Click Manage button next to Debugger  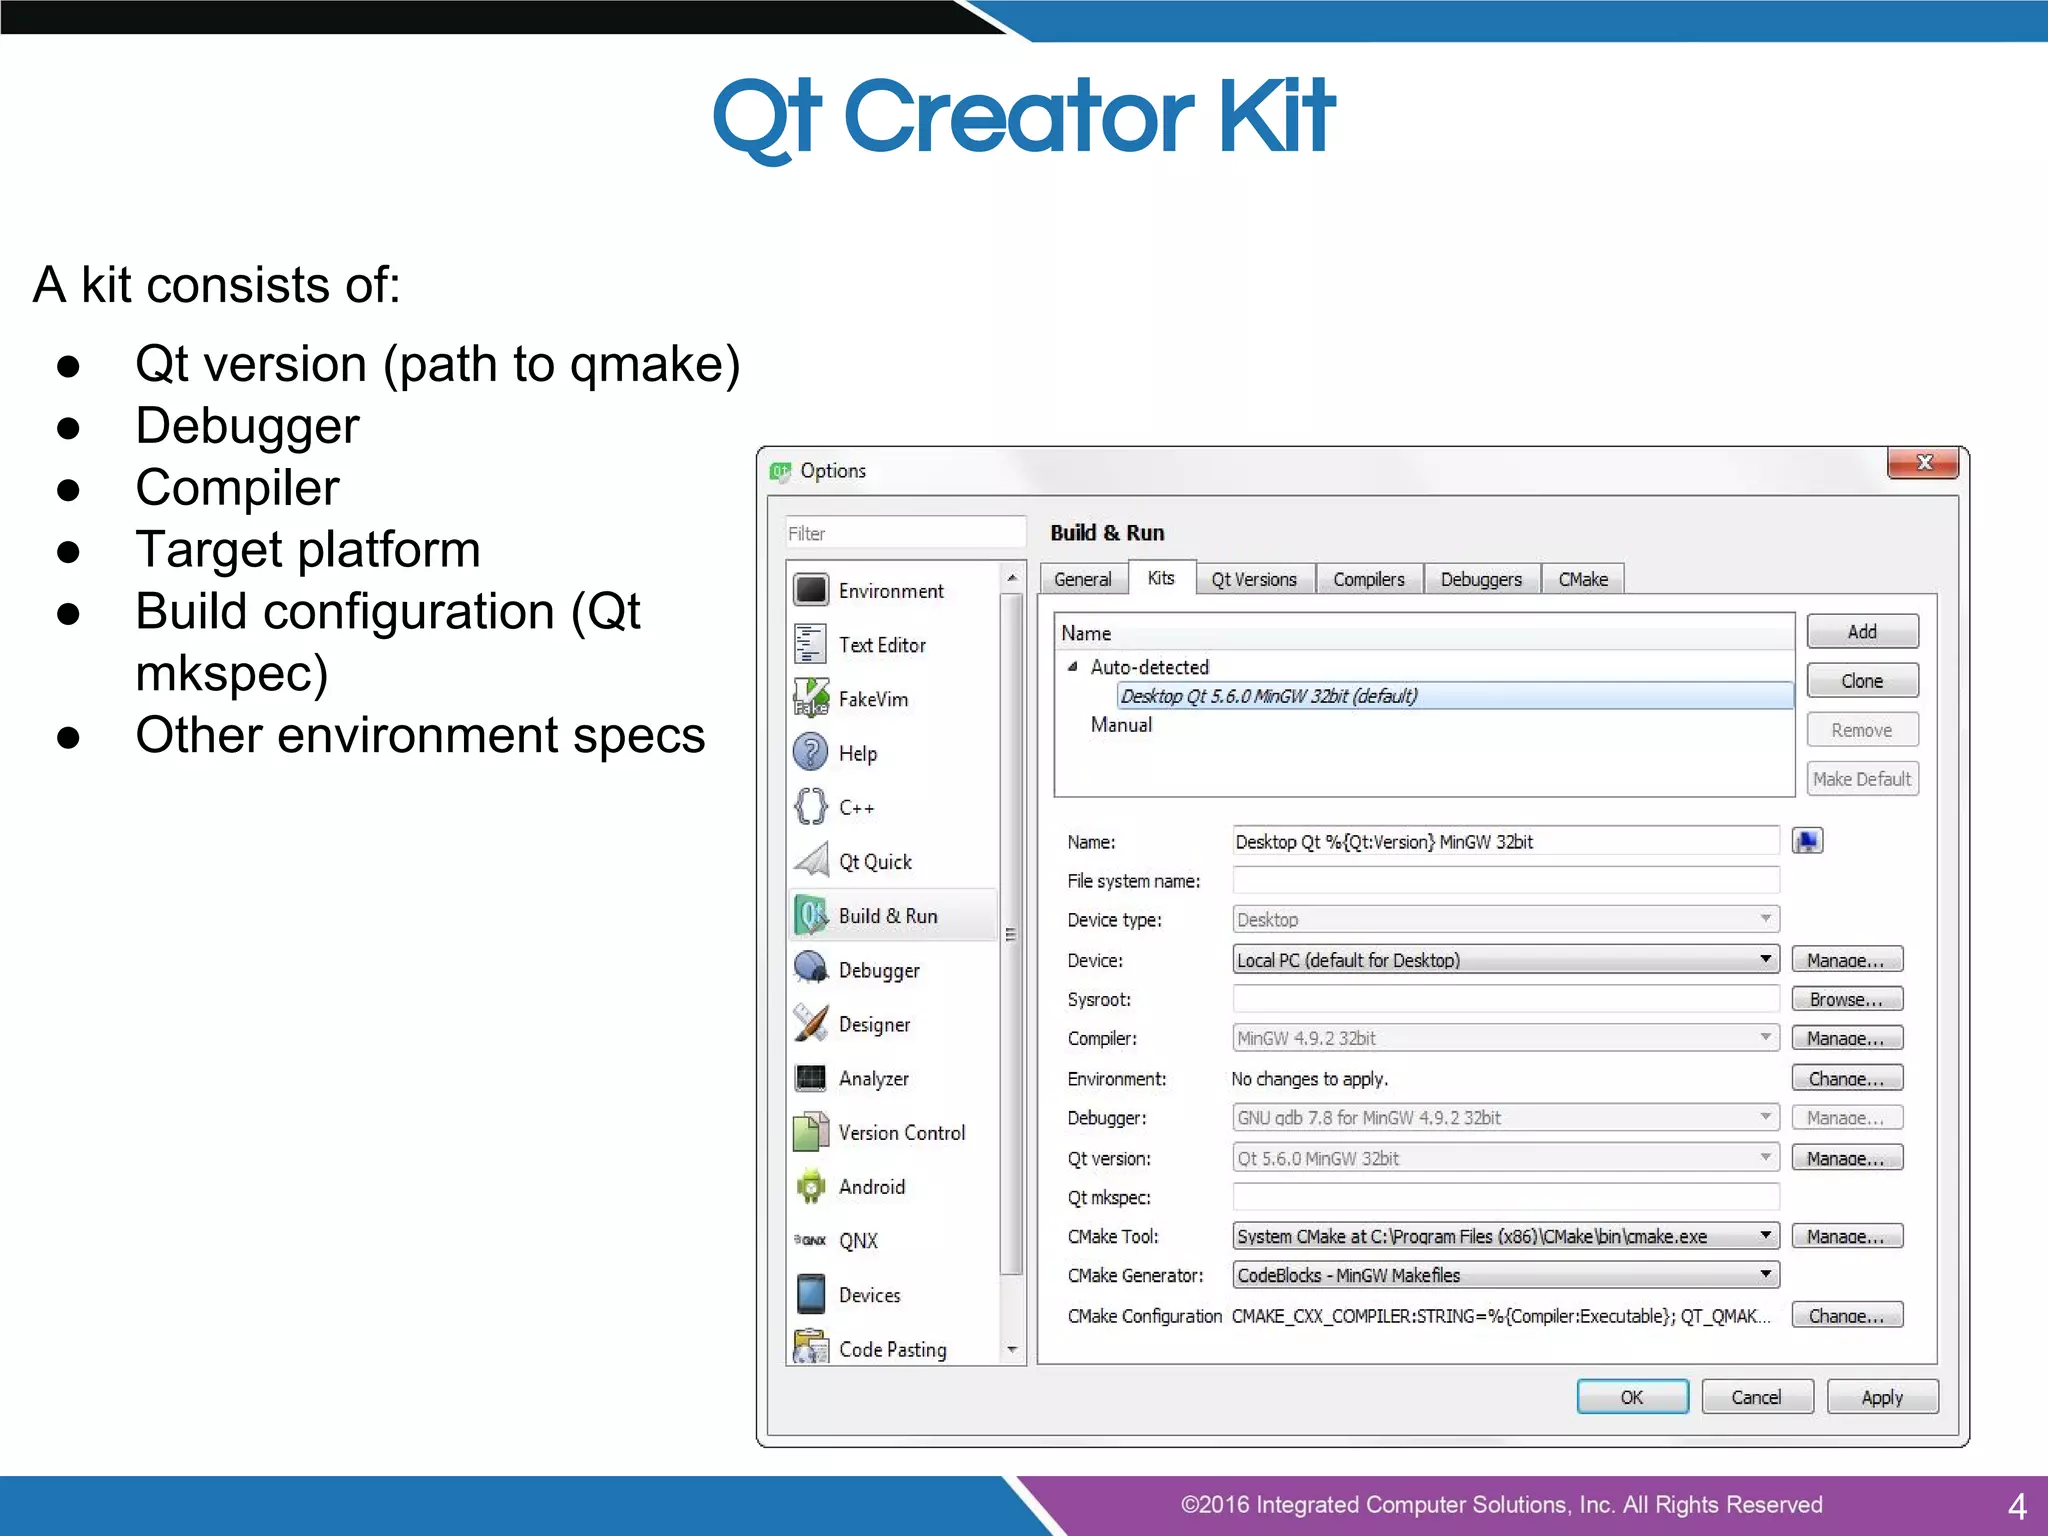(x=1846, y=1117)
